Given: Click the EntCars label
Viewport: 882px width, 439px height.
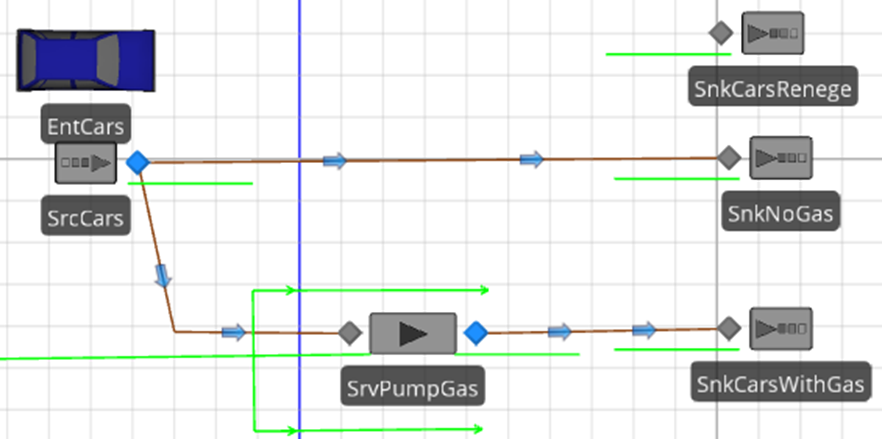Looking at the screenshot, I should coord(86,127).
